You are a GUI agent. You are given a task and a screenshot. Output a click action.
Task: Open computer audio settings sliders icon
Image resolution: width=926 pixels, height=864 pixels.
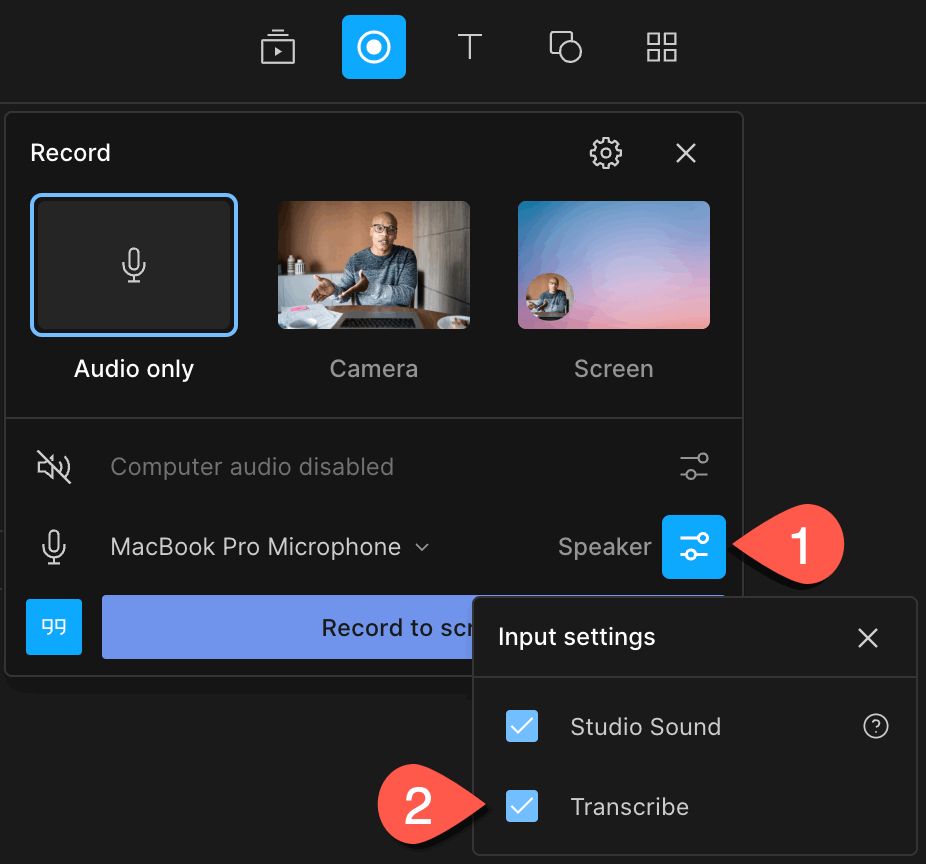tap(694, 467)
